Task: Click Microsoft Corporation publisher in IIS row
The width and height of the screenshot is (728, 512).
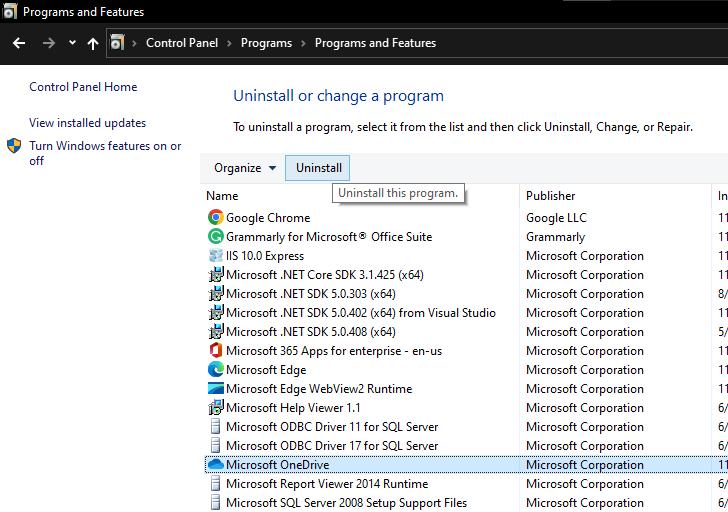Action: coord(585,256)
